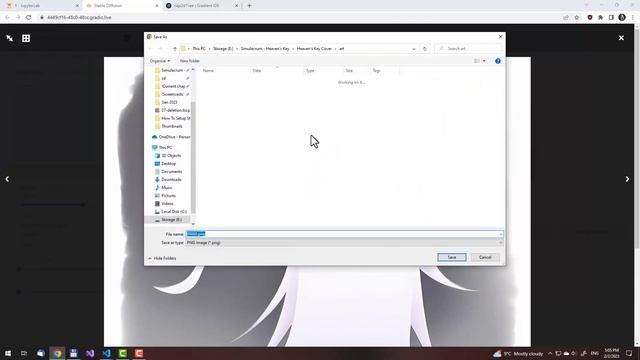
Task: Select Storage (E:) drive in navigation pane
Action: click(x=167, y=220)
